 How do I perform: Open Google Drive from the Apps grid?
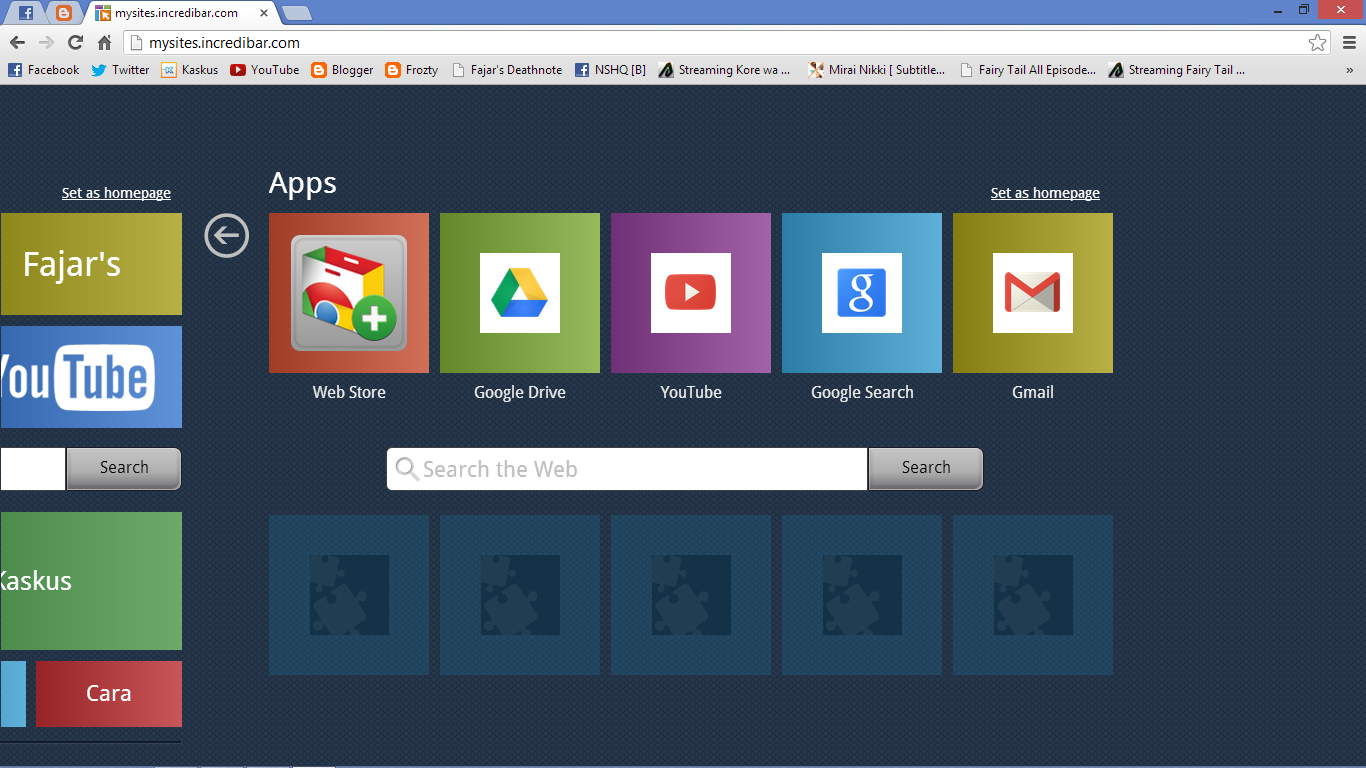point(519,293)
